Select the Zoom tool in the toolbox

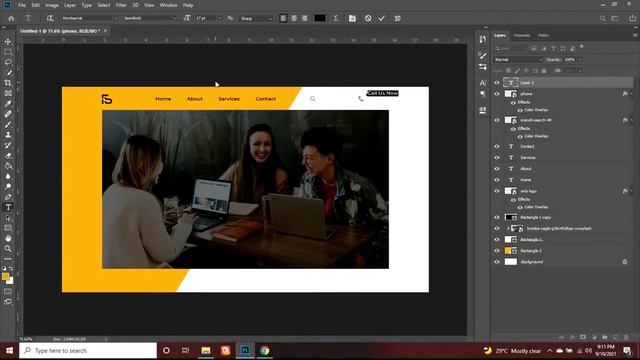pyautogui.click(x=8, y=249)
